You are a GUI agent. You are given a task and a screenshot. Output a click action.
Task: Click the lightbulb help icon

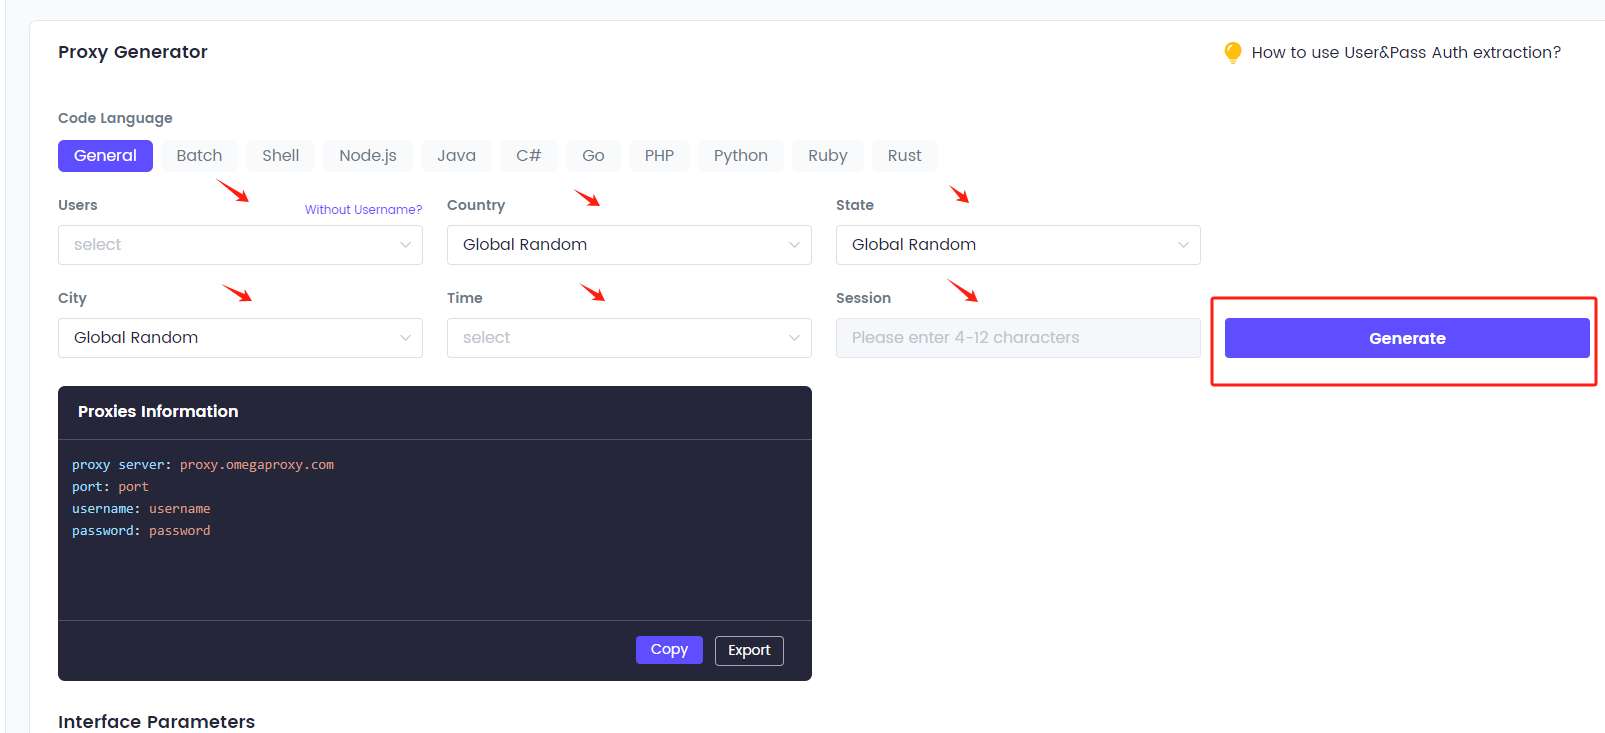(1233, 52)
